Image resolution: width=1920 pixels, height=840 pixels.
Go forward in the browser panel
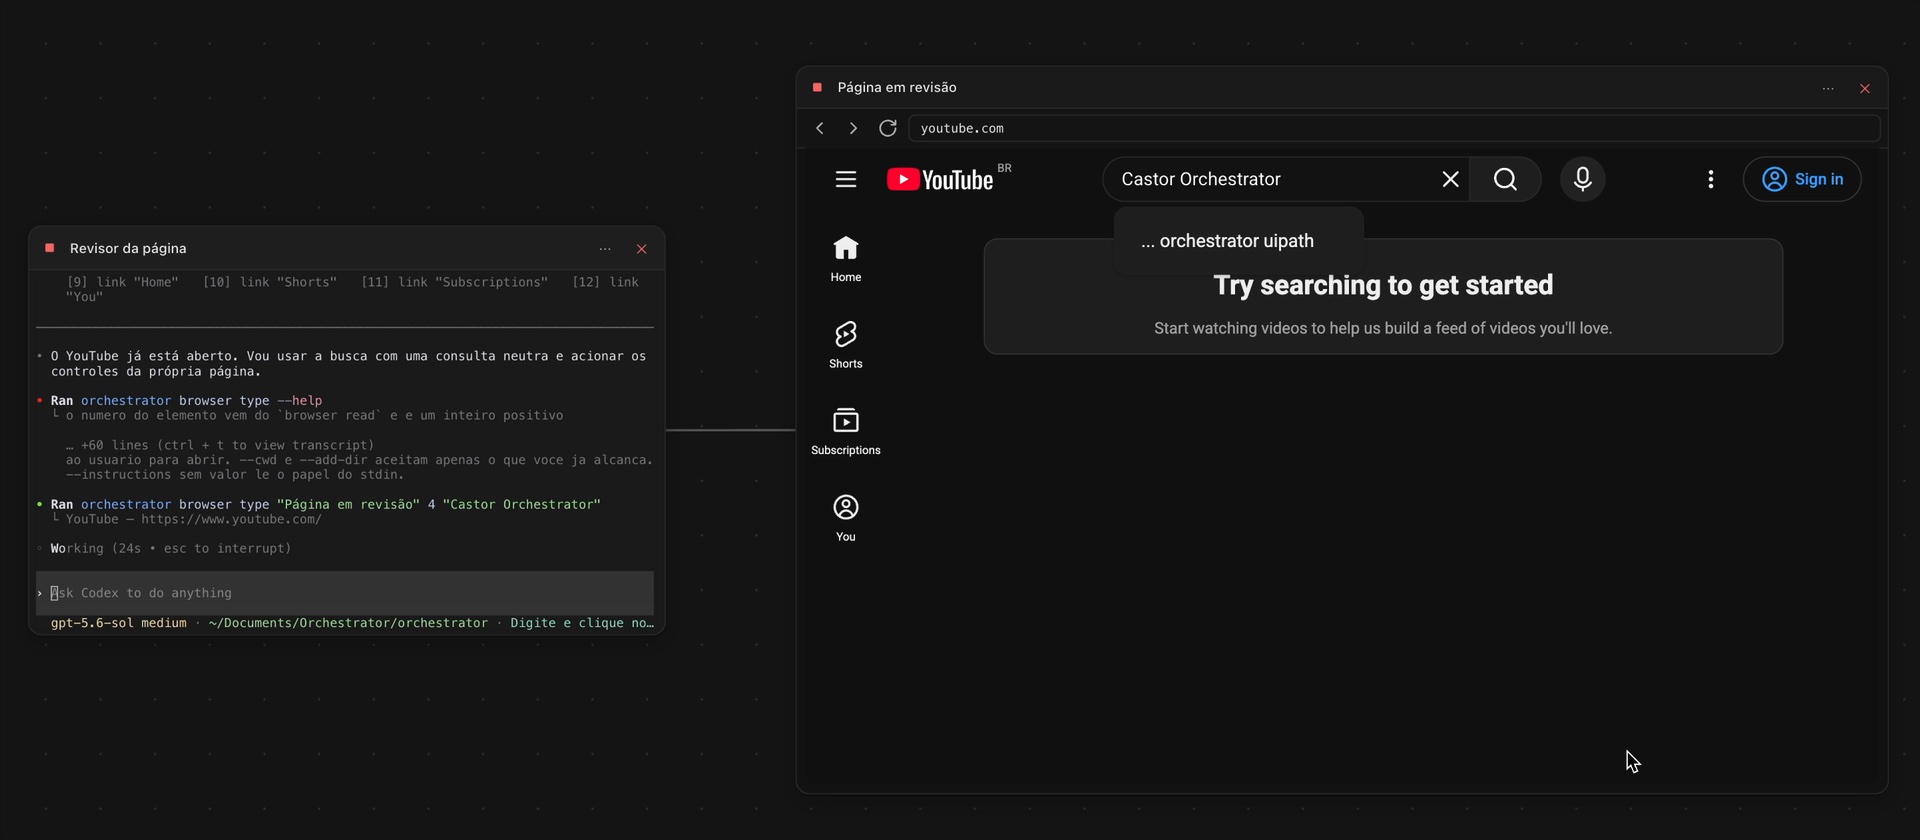853,128
